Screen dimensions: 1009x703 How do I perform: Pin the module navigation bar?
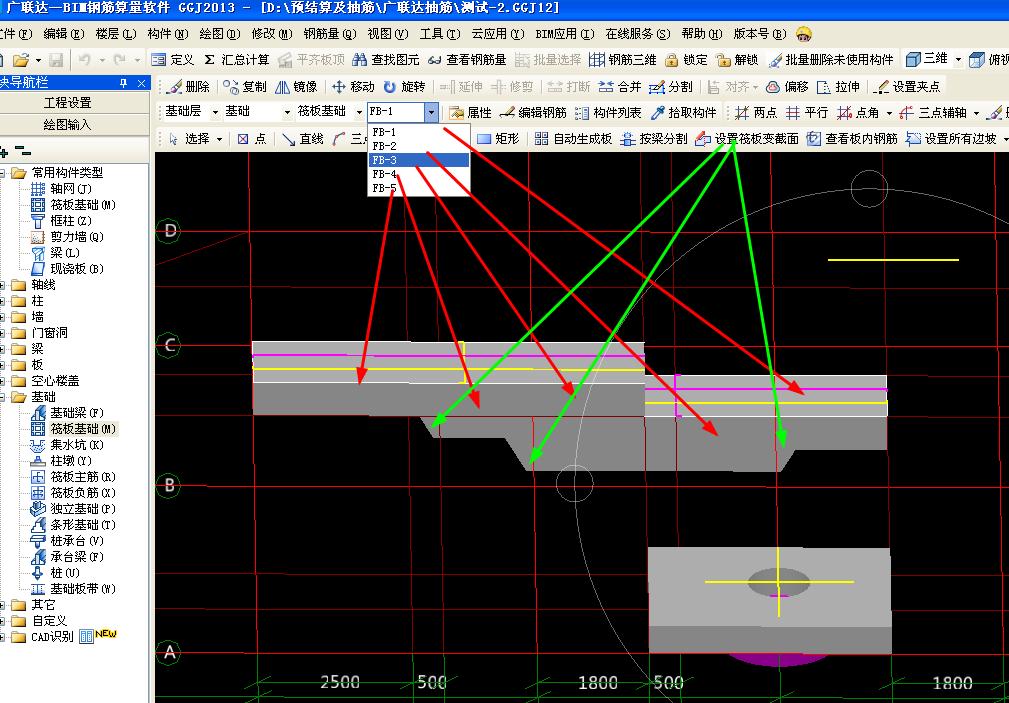tap(123, 83)
